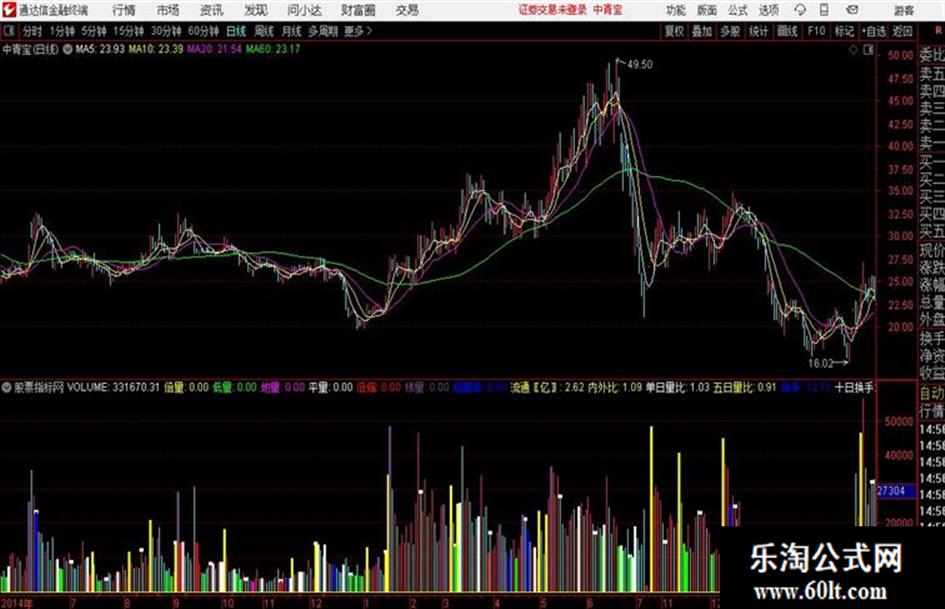
Task: Click the 五日量比: 0.91 value
Action: pyautogui.click(x=745, y=387)
